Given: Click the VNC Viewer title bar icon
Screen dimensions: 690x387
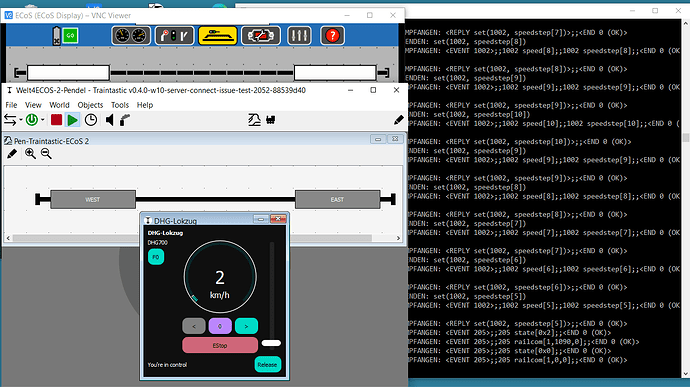Looking at the screenshot, I should [x=8, y=15].
